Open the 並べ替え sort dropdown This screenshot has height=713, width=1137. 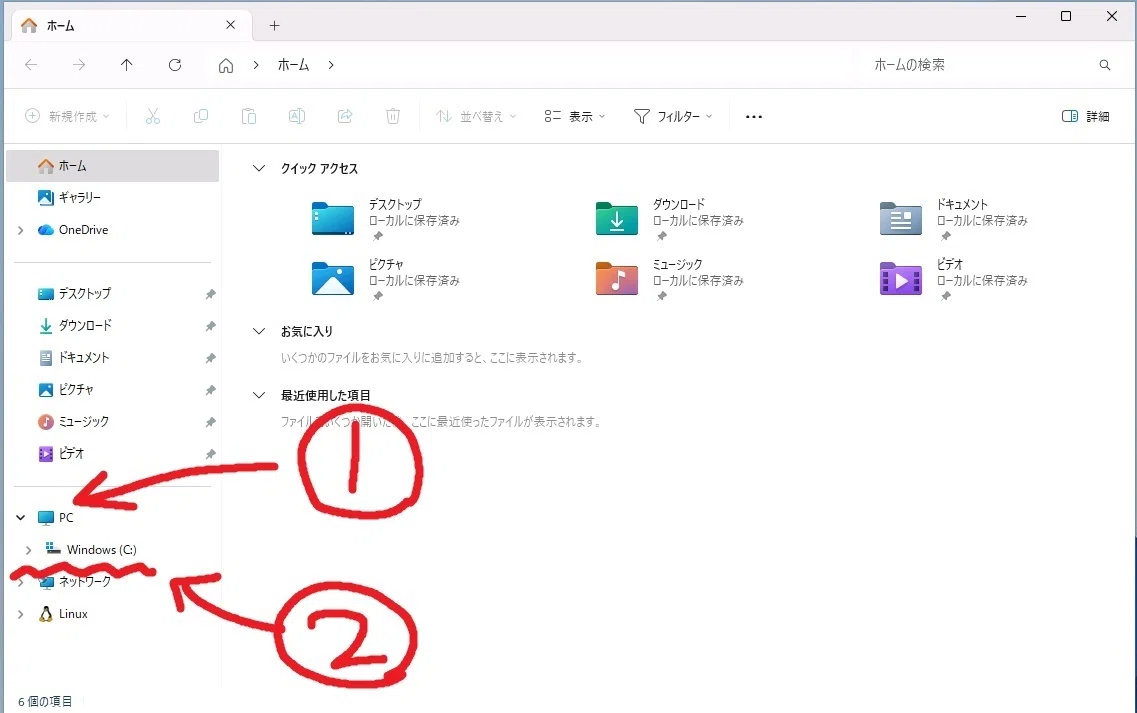click(476, 116)
